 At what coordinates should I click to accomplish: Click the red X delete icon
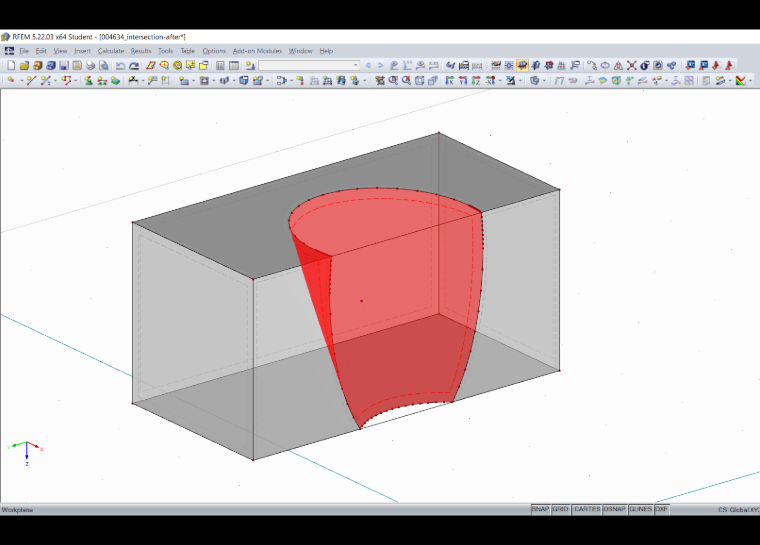pyautogui.click(x=632, y=65)
